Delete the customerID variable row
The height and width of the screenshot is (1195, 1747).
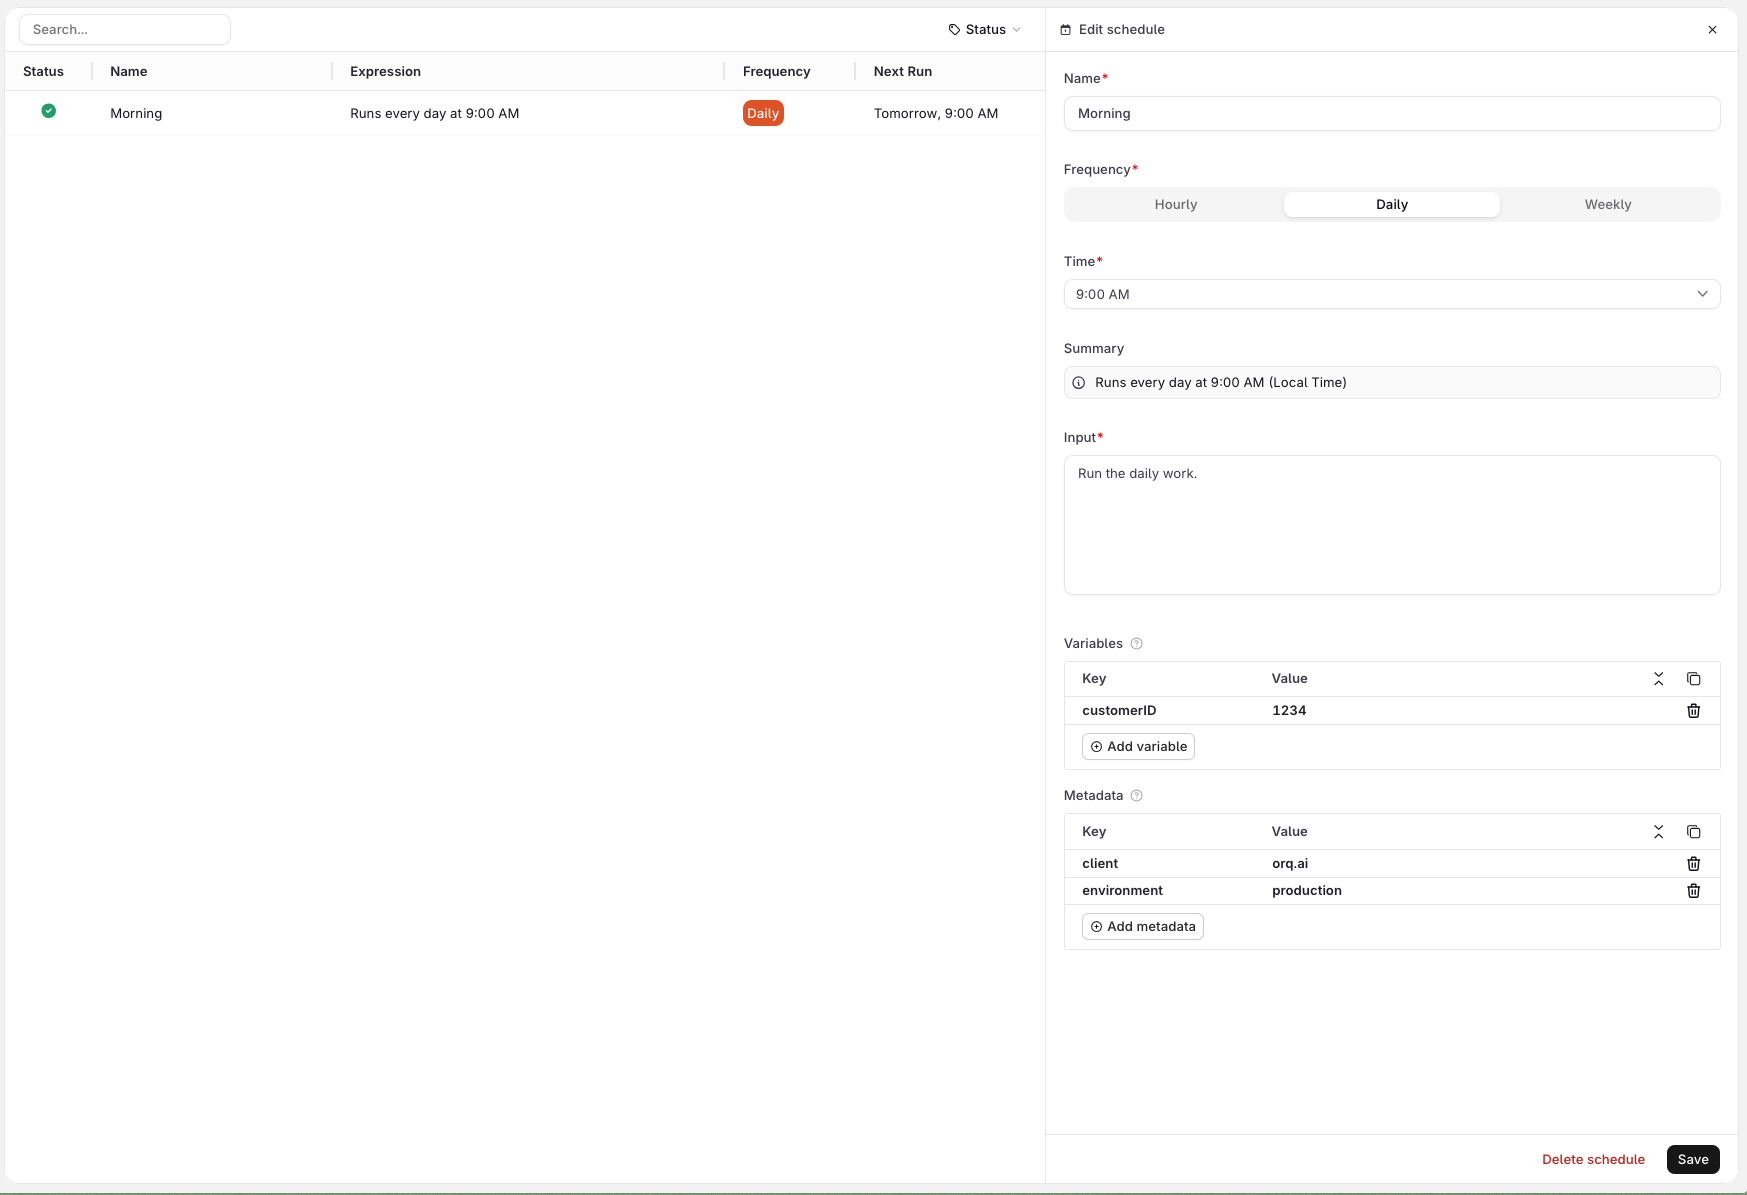click(x=1693, y=711)
